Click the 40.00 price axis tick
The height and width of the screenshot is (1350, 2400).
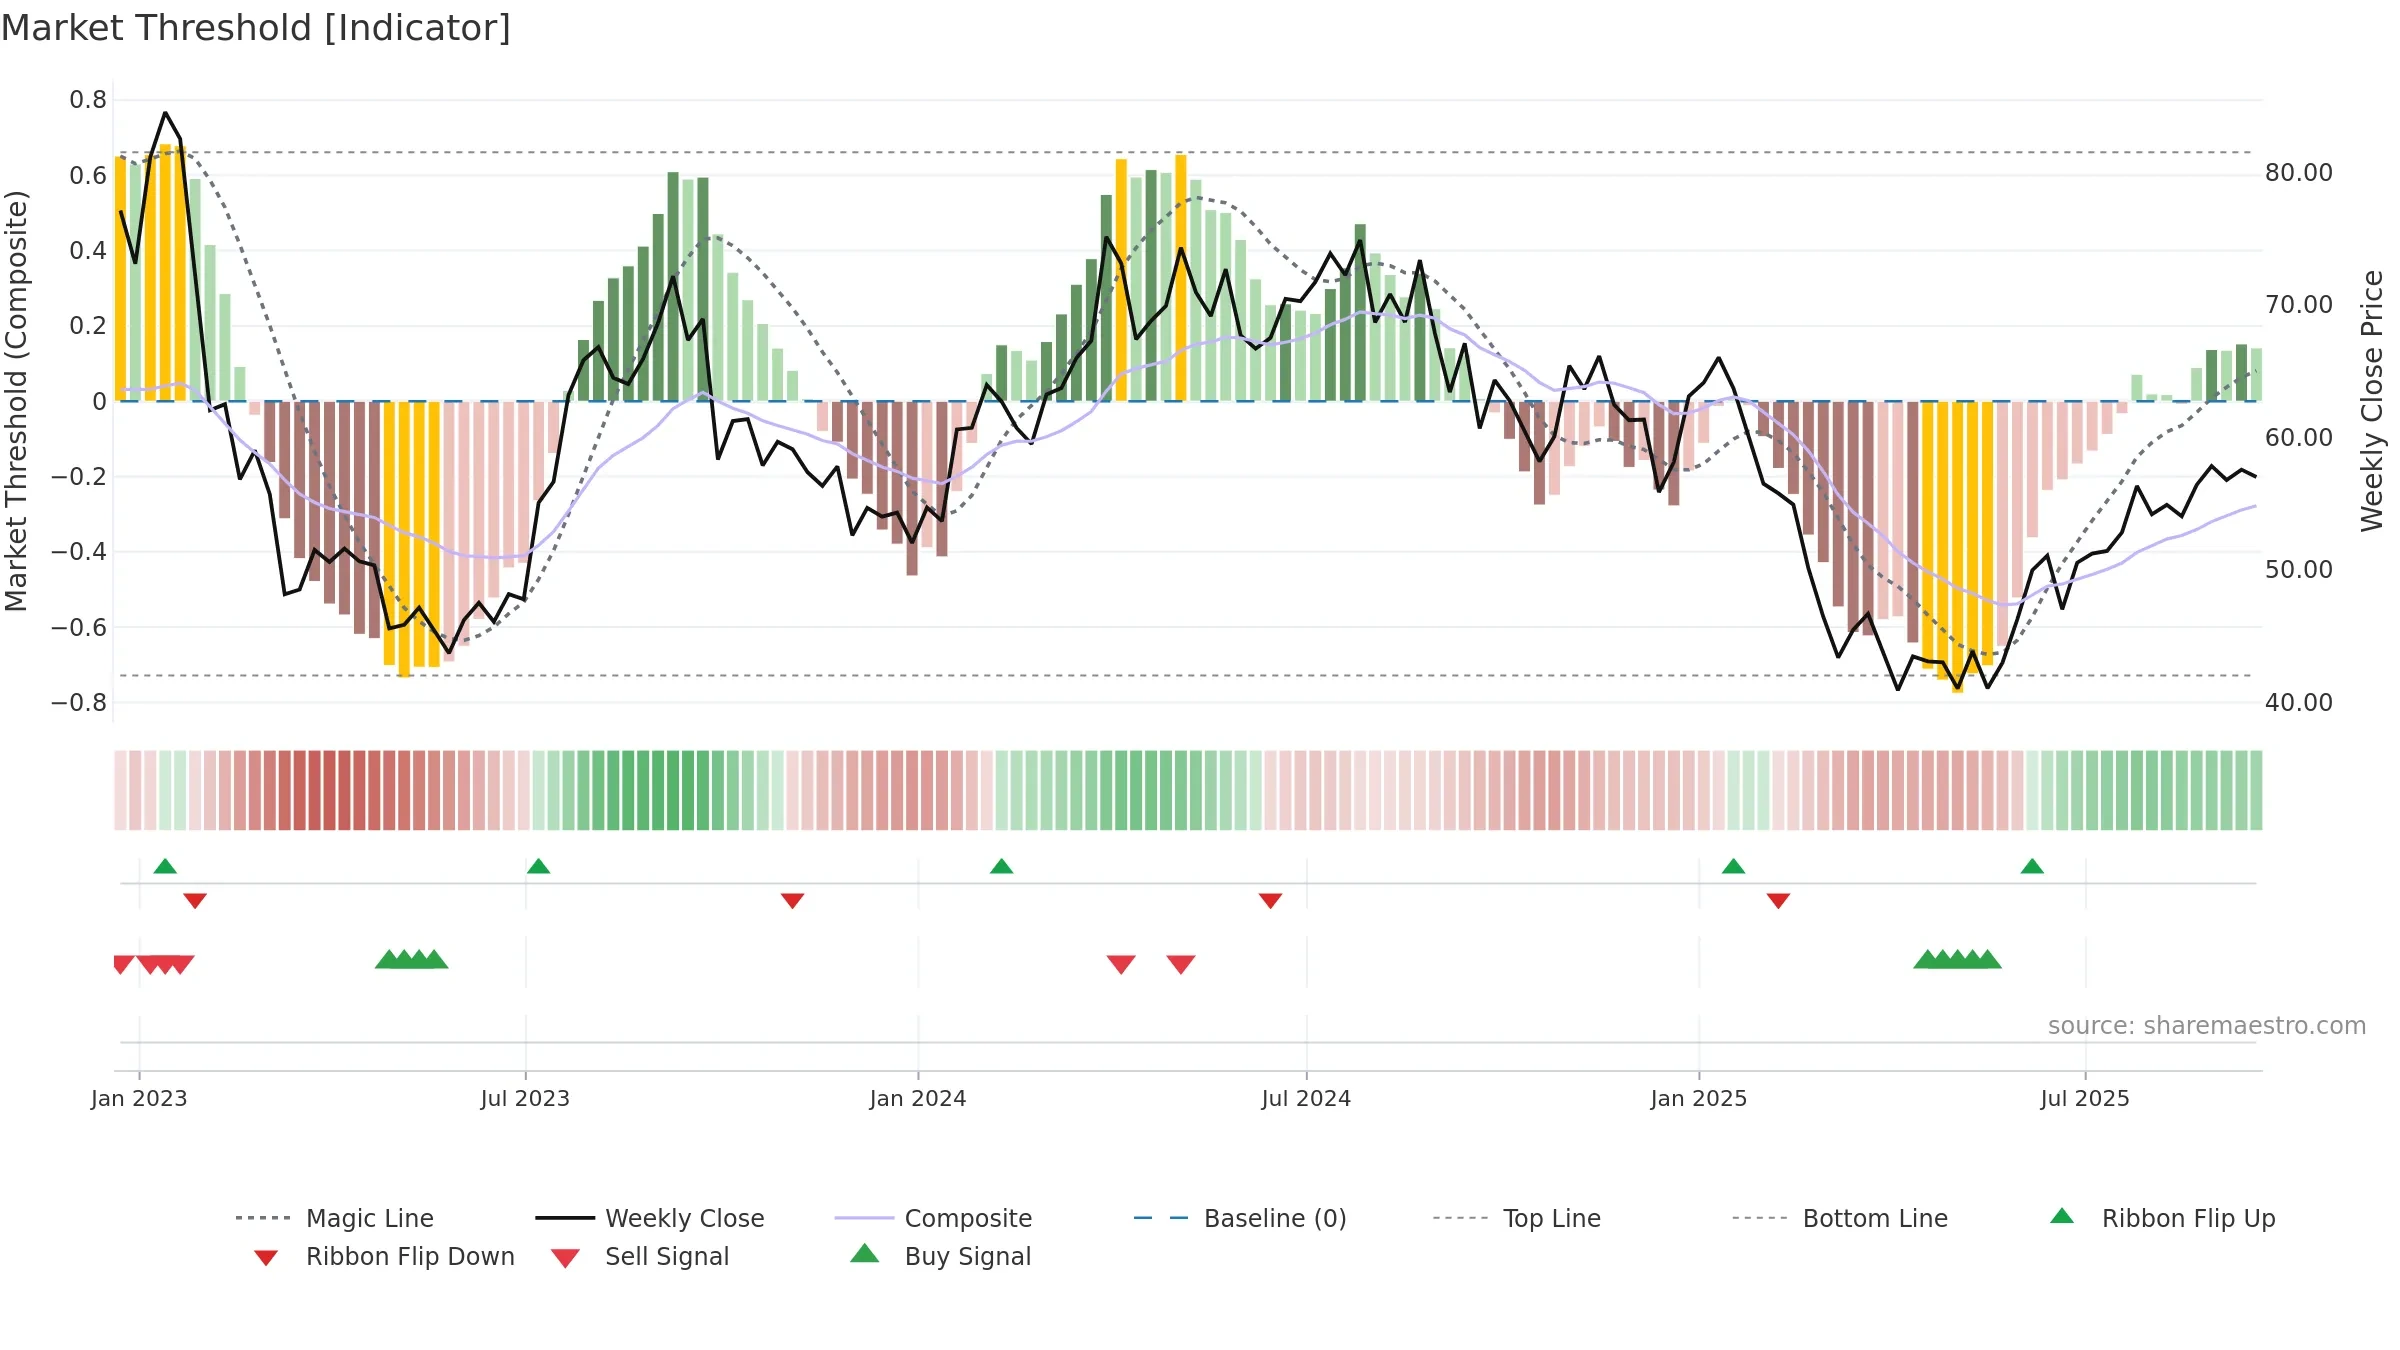pos(2299,702)
